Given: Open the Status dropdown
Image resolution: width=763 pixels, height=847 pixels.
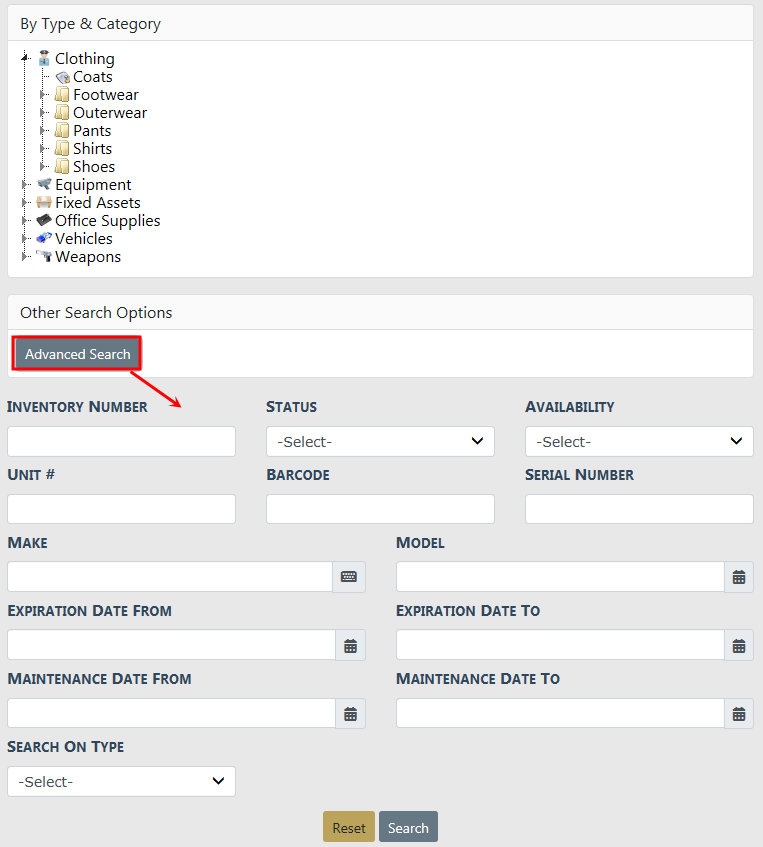Looking at the screenshot, I should 380,442.
